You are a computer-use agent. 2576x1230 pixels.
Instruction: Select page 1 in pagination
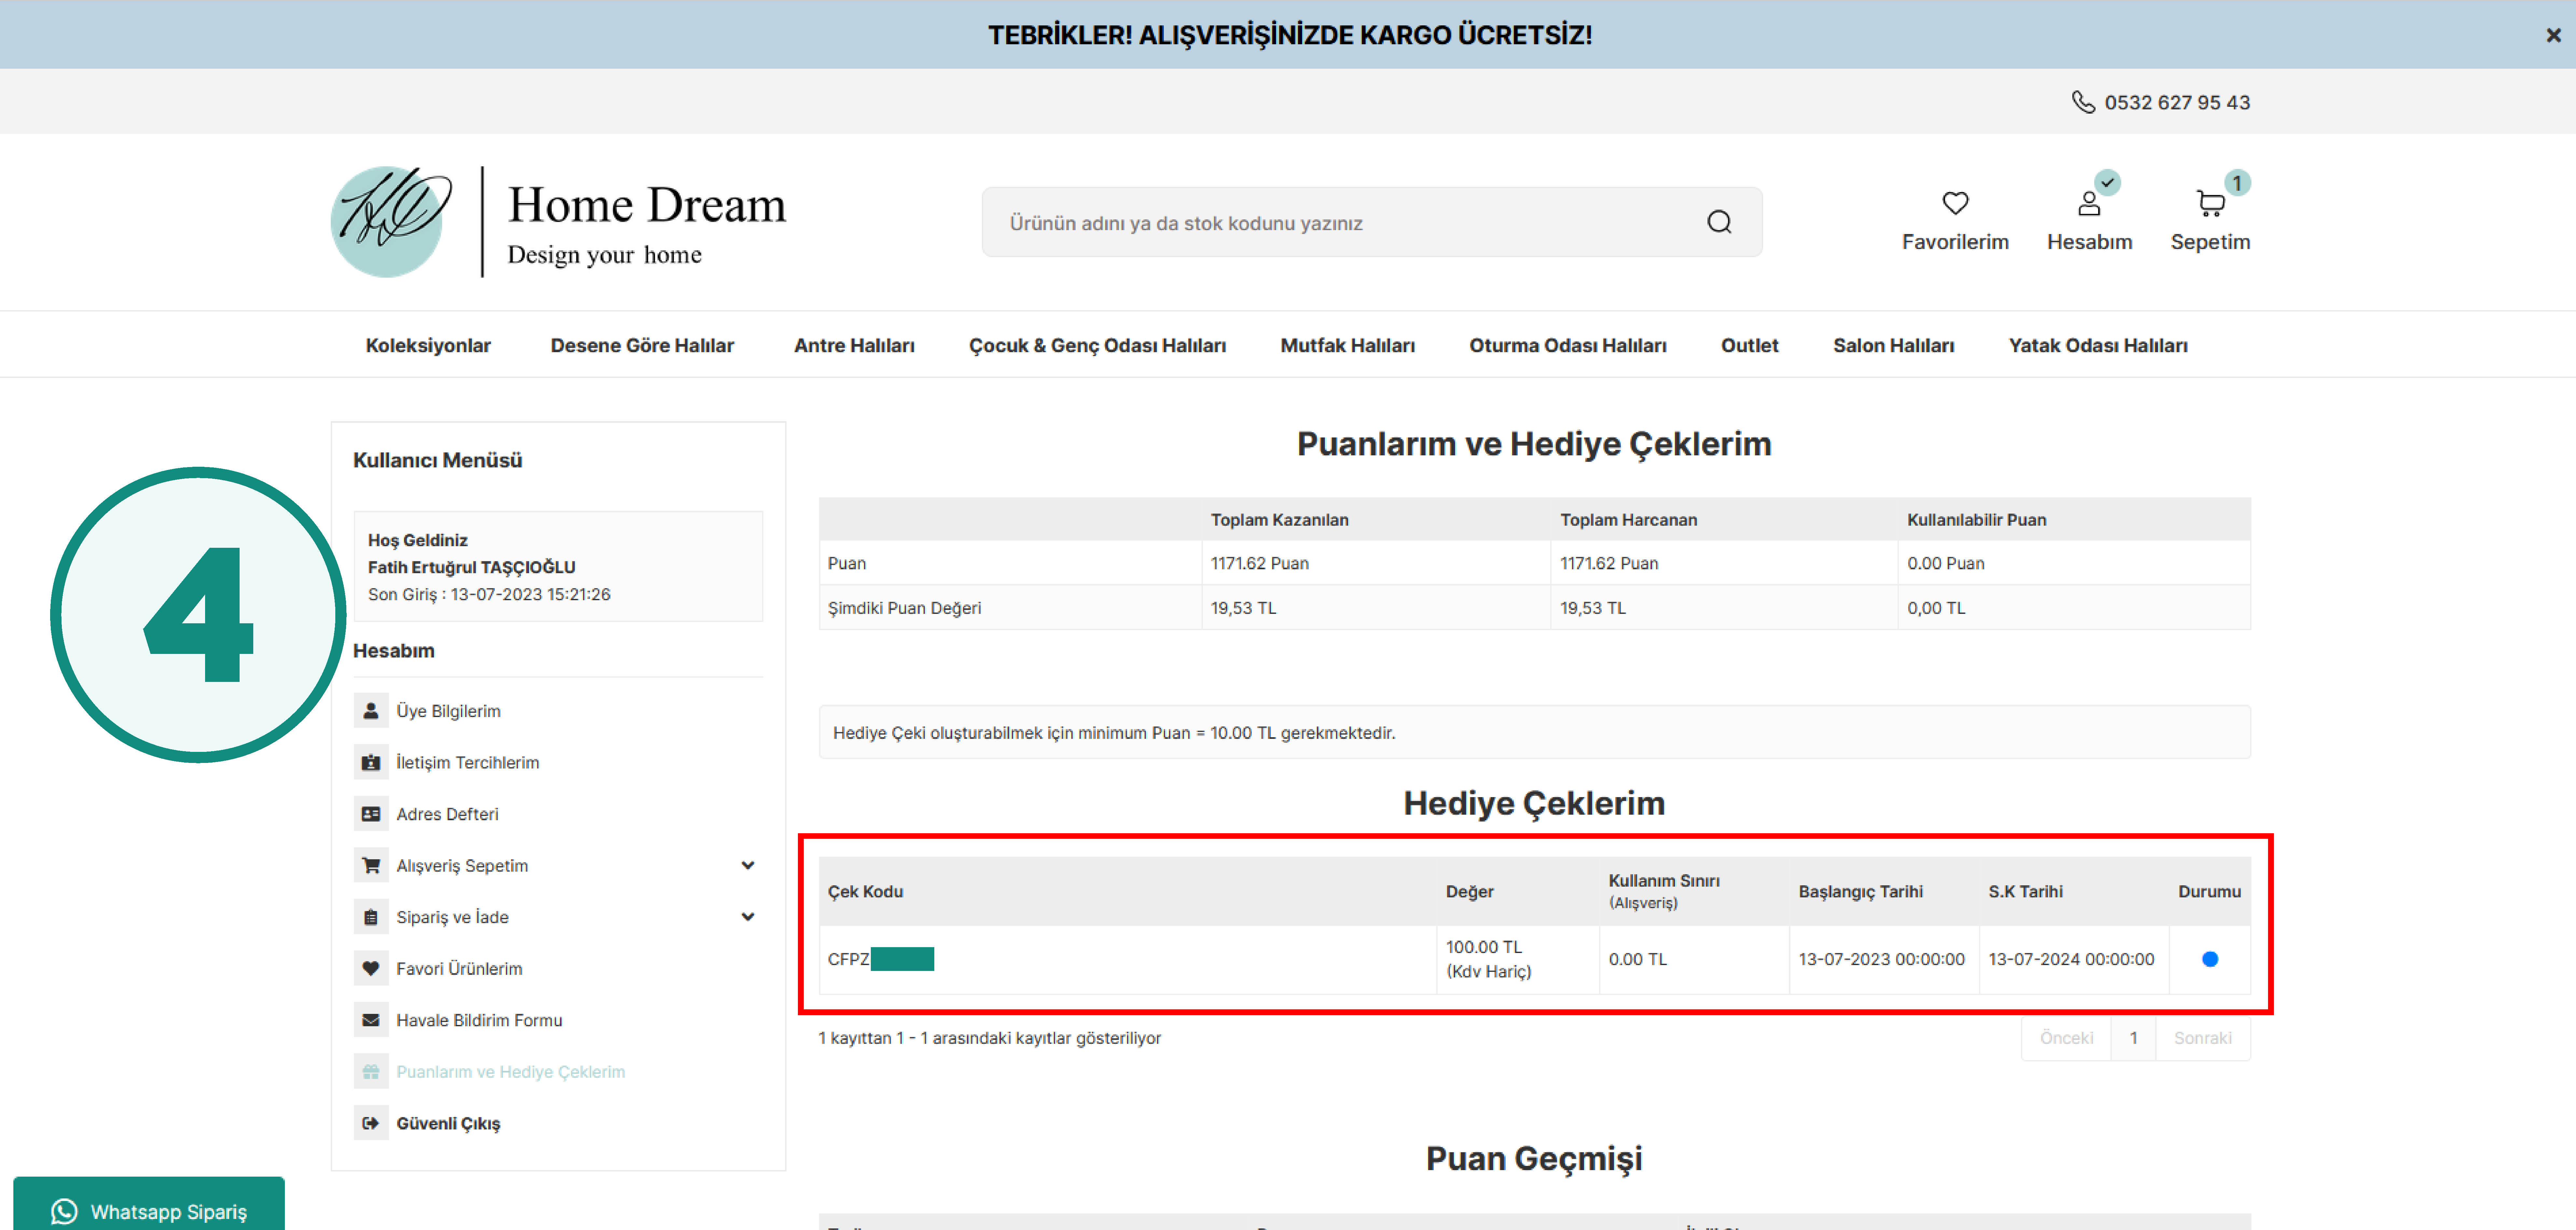coord(2133,1038)
